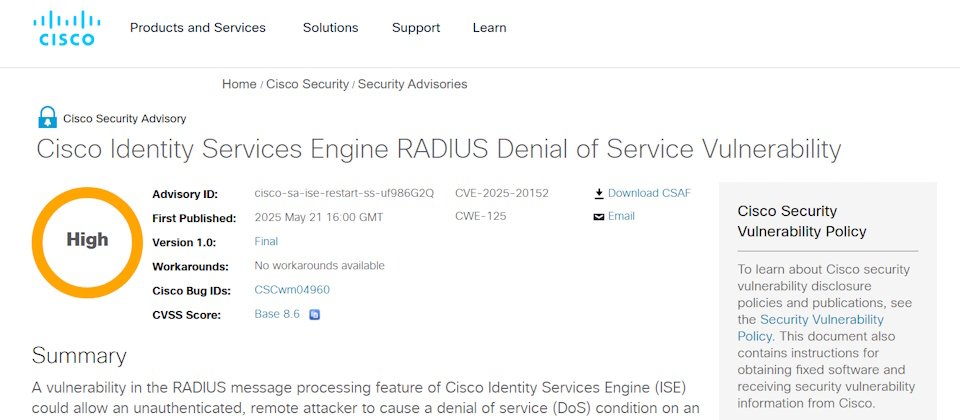Open the Security Vulnerability Policy link
The image size is (960, 420).
pyautogui.click(x=811, y=328)
